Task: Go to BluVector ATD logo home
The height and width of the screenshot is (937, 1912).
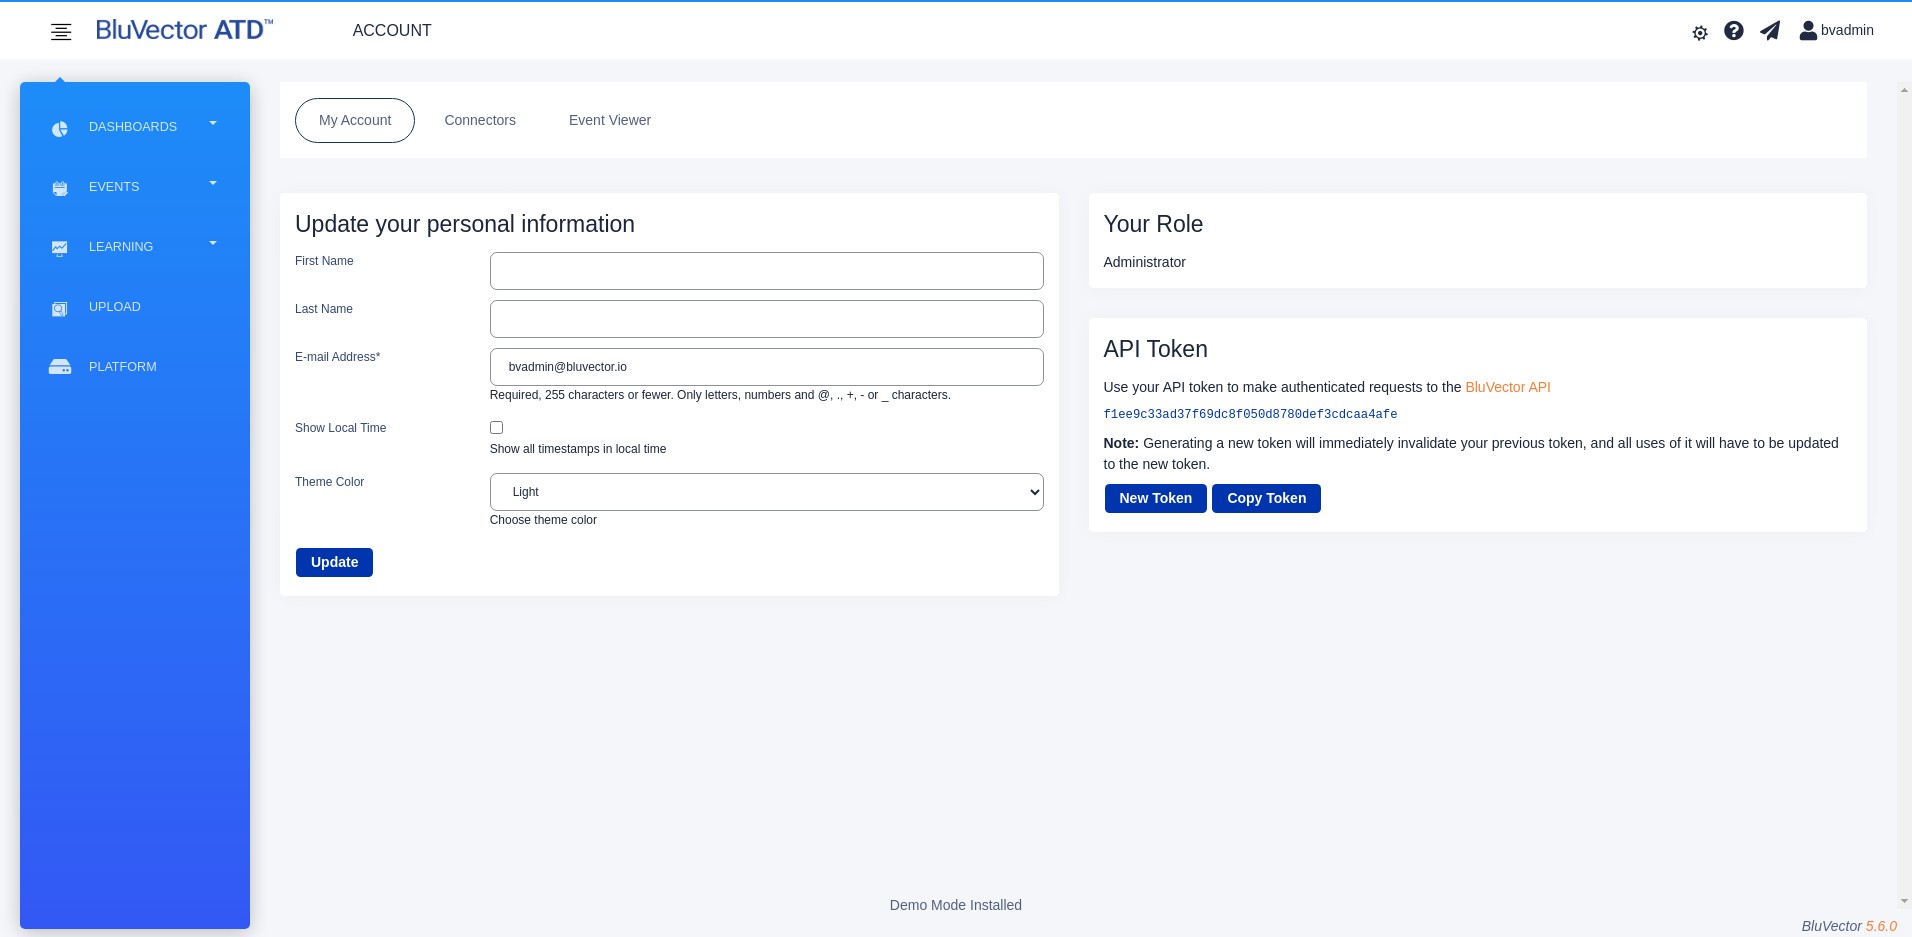Action: coord(184,30)
